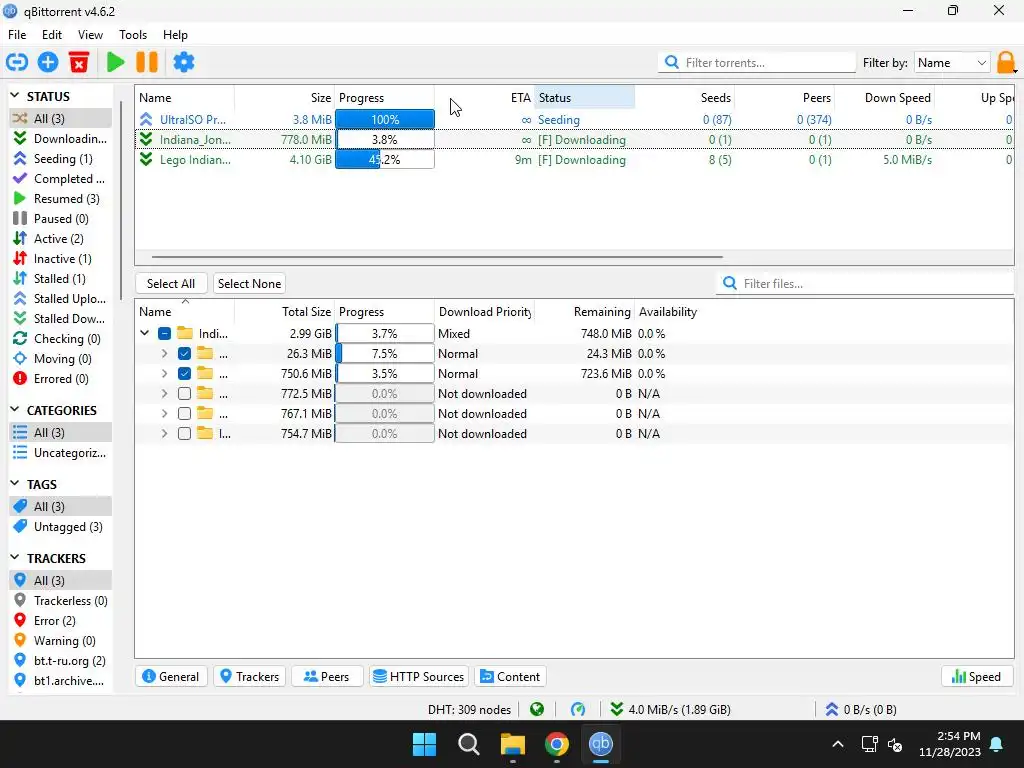Click the orange lock UI icon
The width and height of the screenshot is (1024, 768).
click(x=1006, y=63)
